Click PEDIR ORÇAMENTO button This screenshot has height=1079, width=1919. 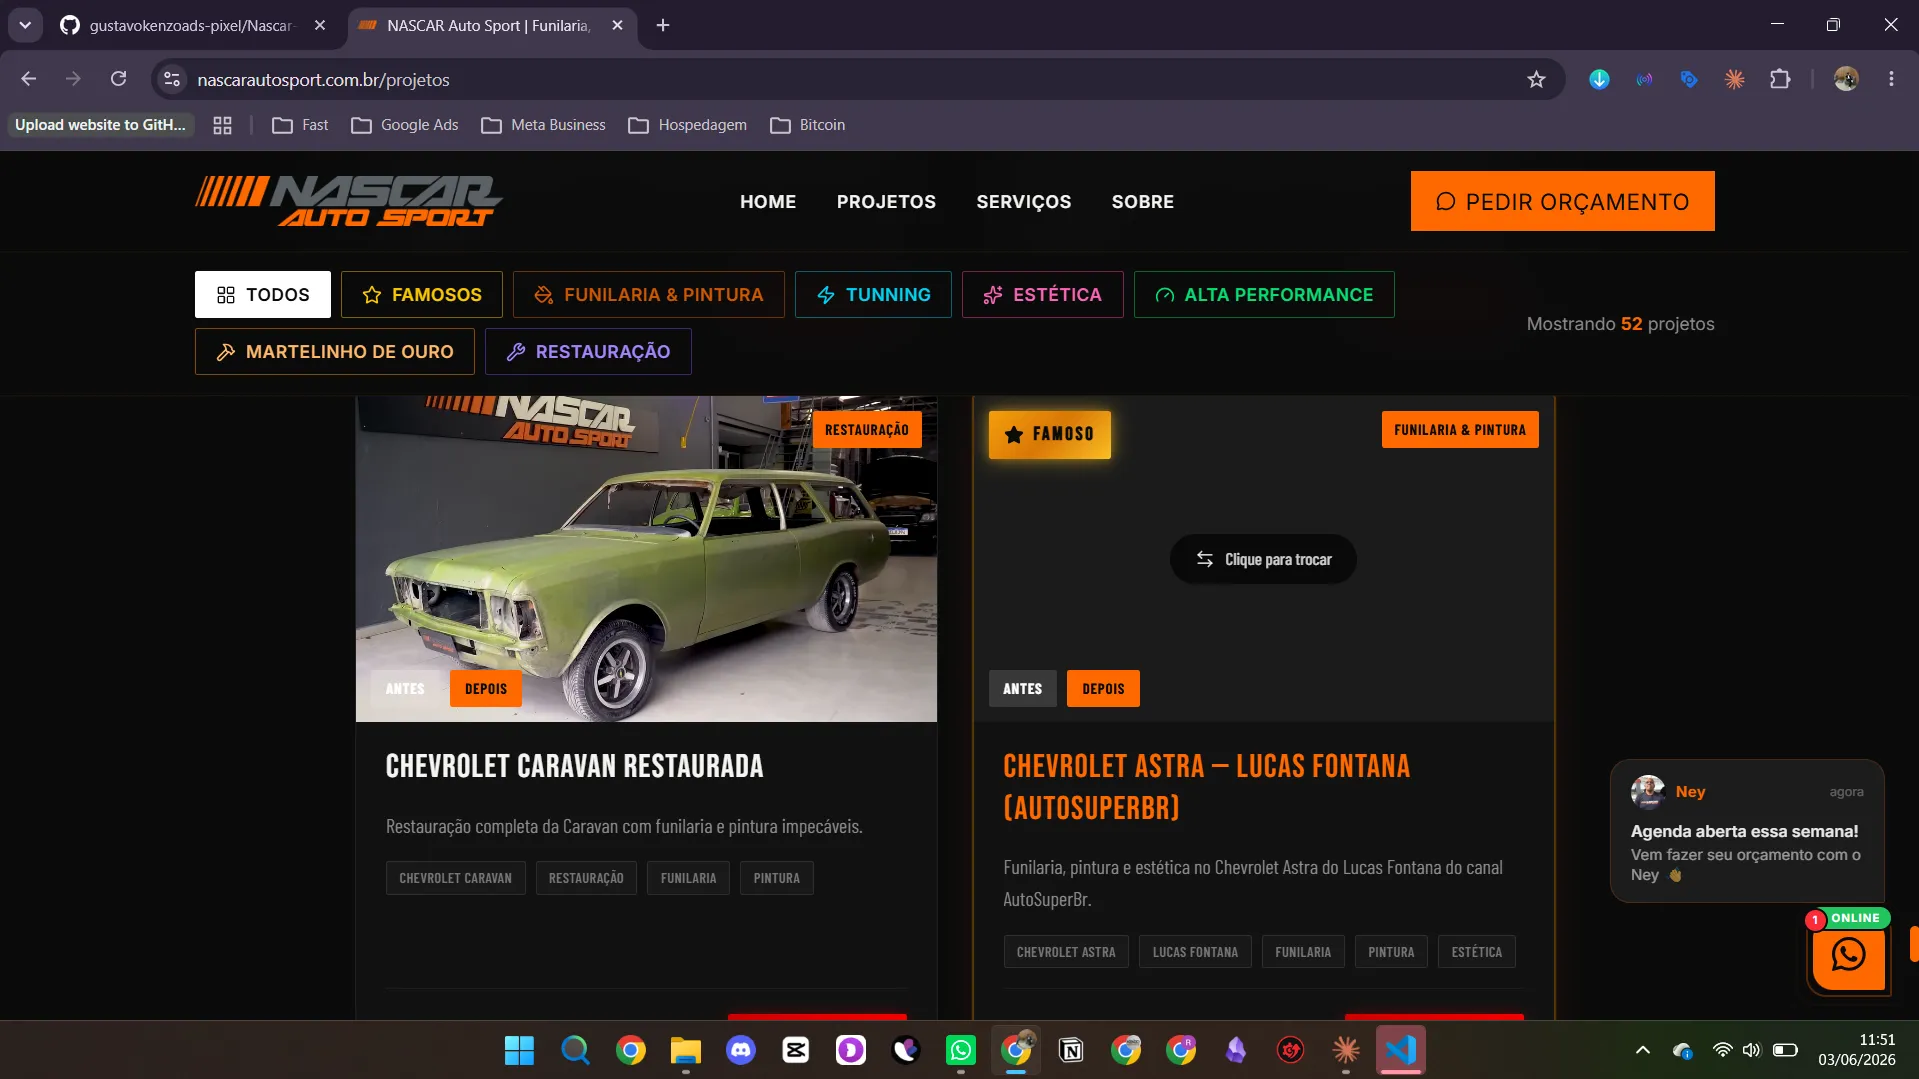click(1562, 201)
